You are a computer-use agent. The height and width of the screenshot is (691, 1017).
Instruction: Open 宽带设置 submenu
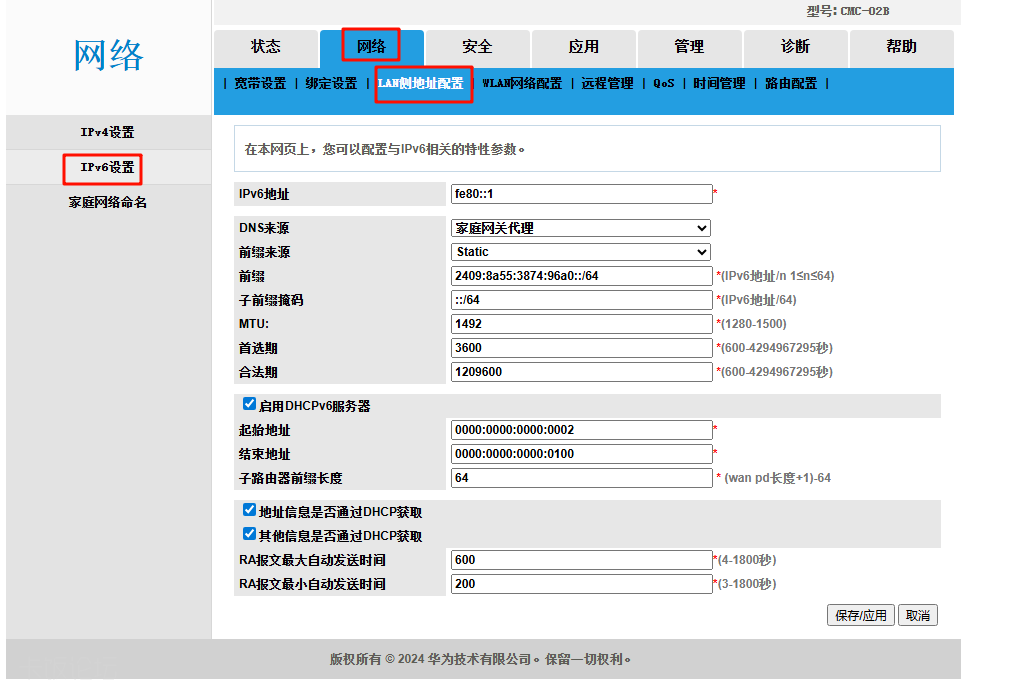260,84
